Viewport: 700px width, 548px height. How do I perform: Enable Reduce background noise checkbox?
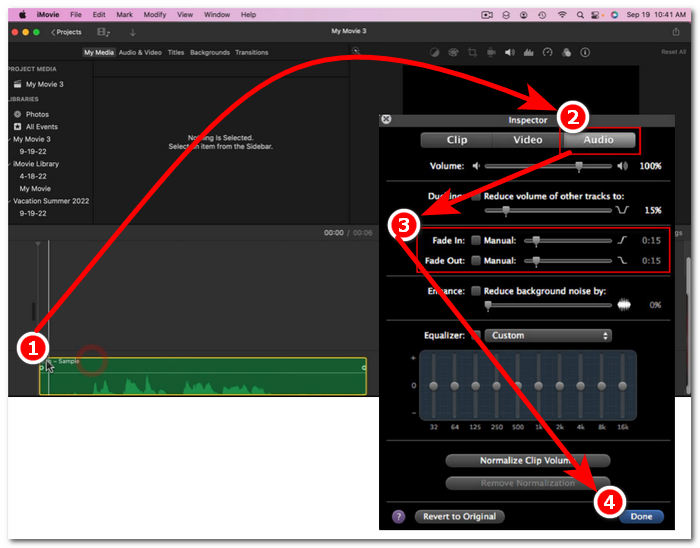click(x=476, y=291)
